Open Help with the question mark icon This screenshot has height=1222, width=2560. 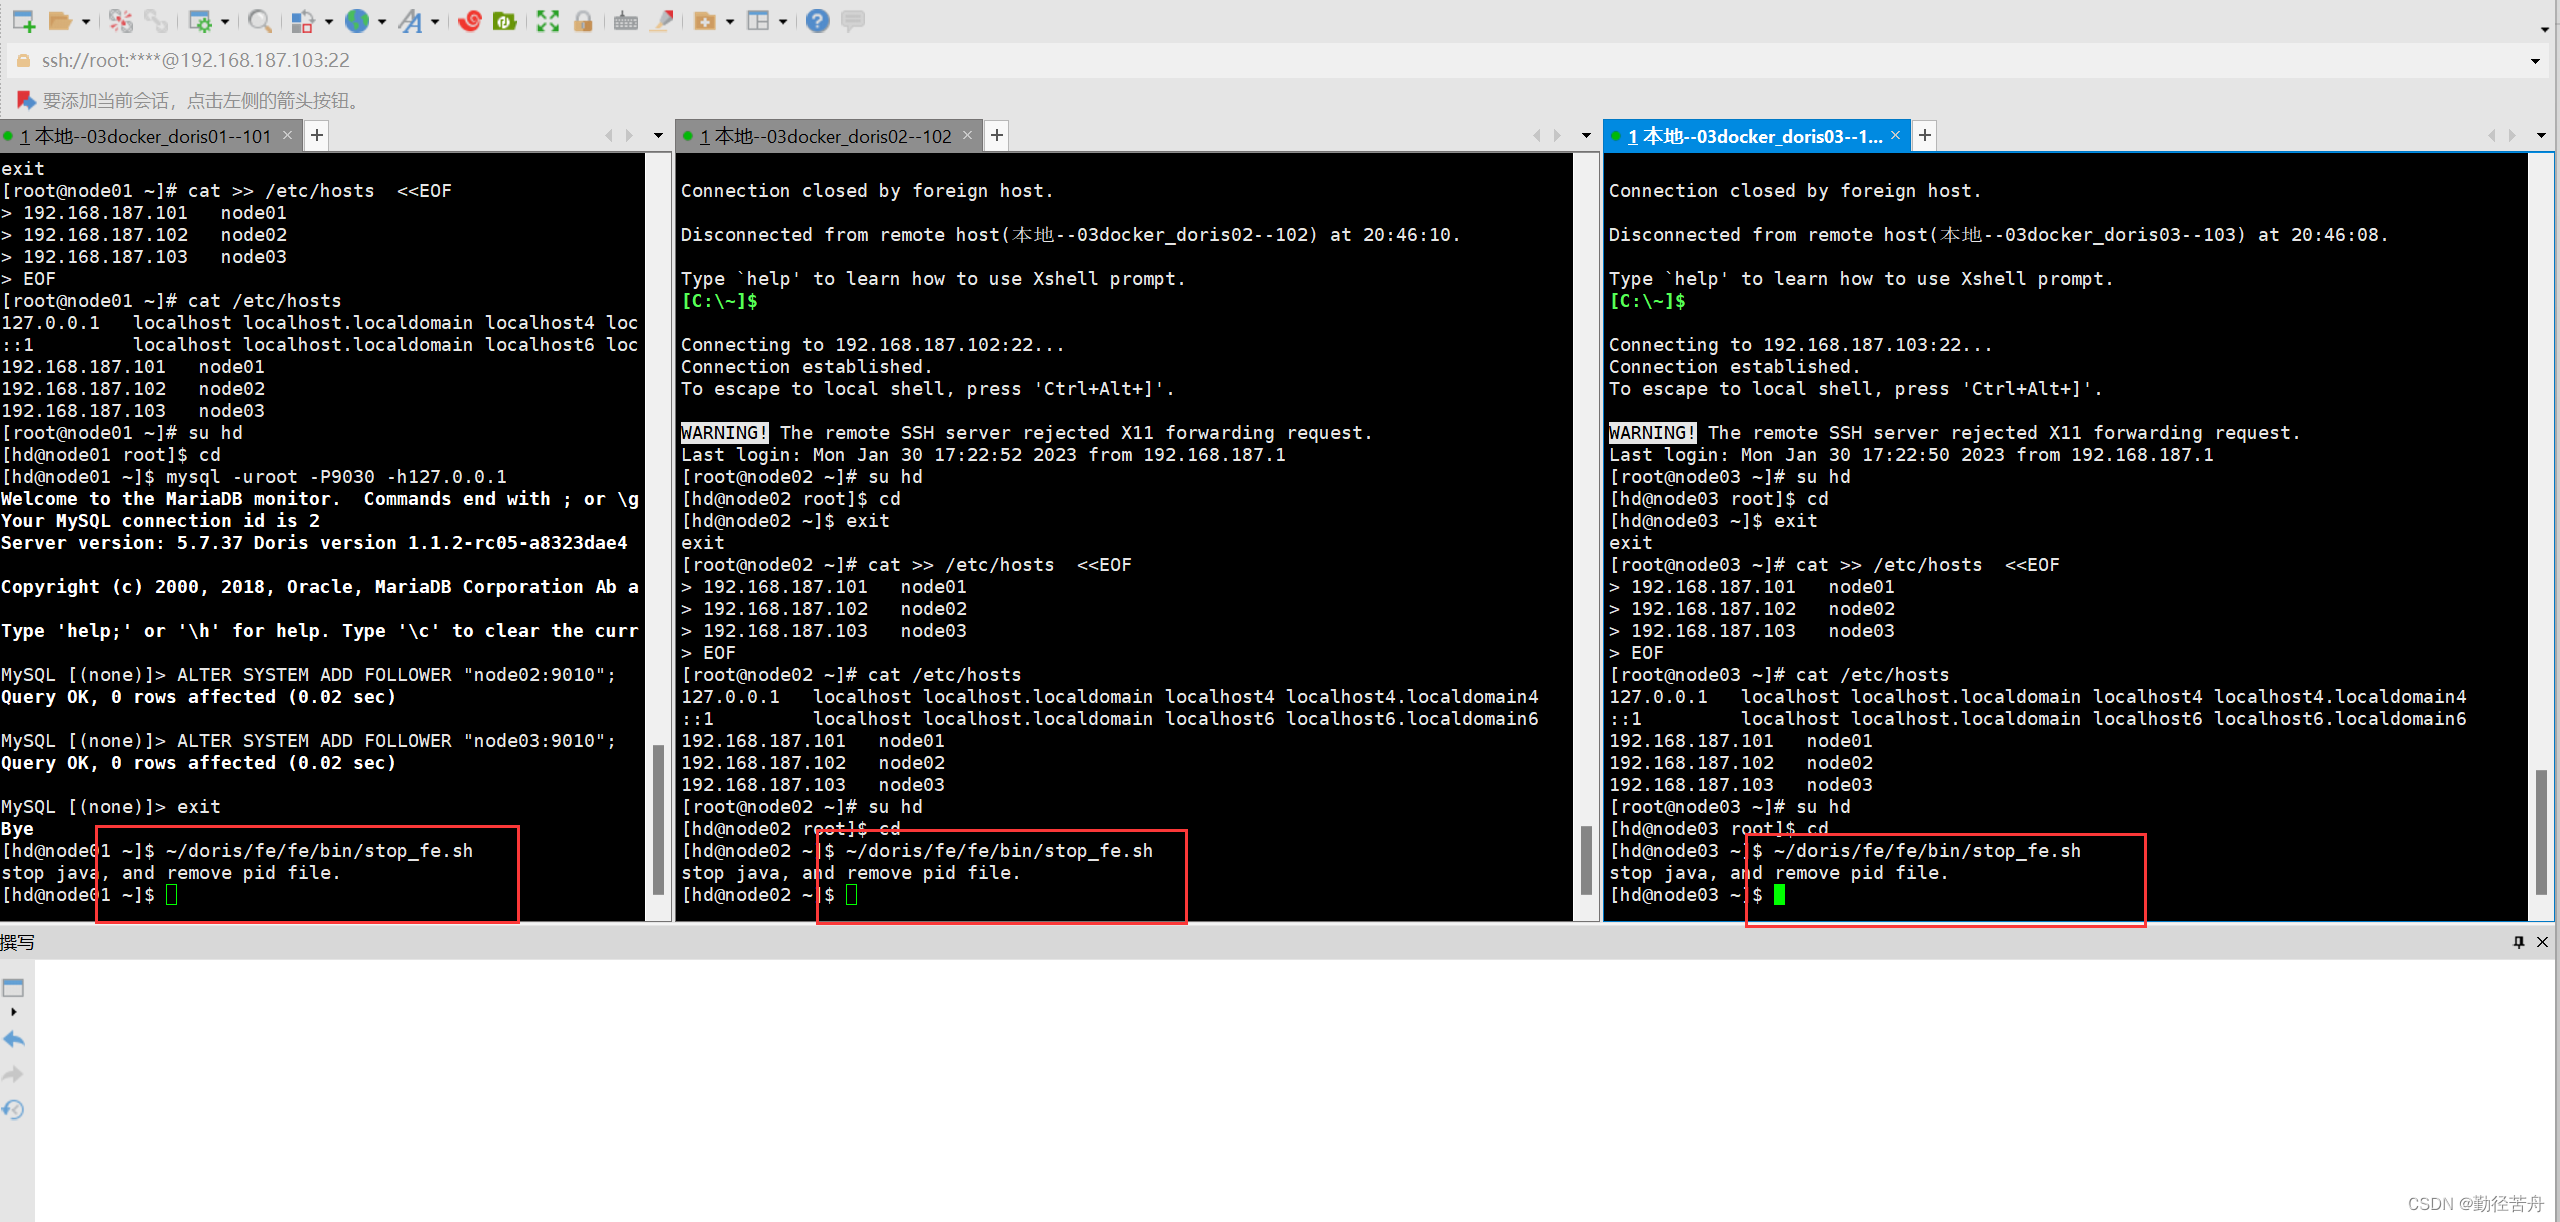coord(817,20)
